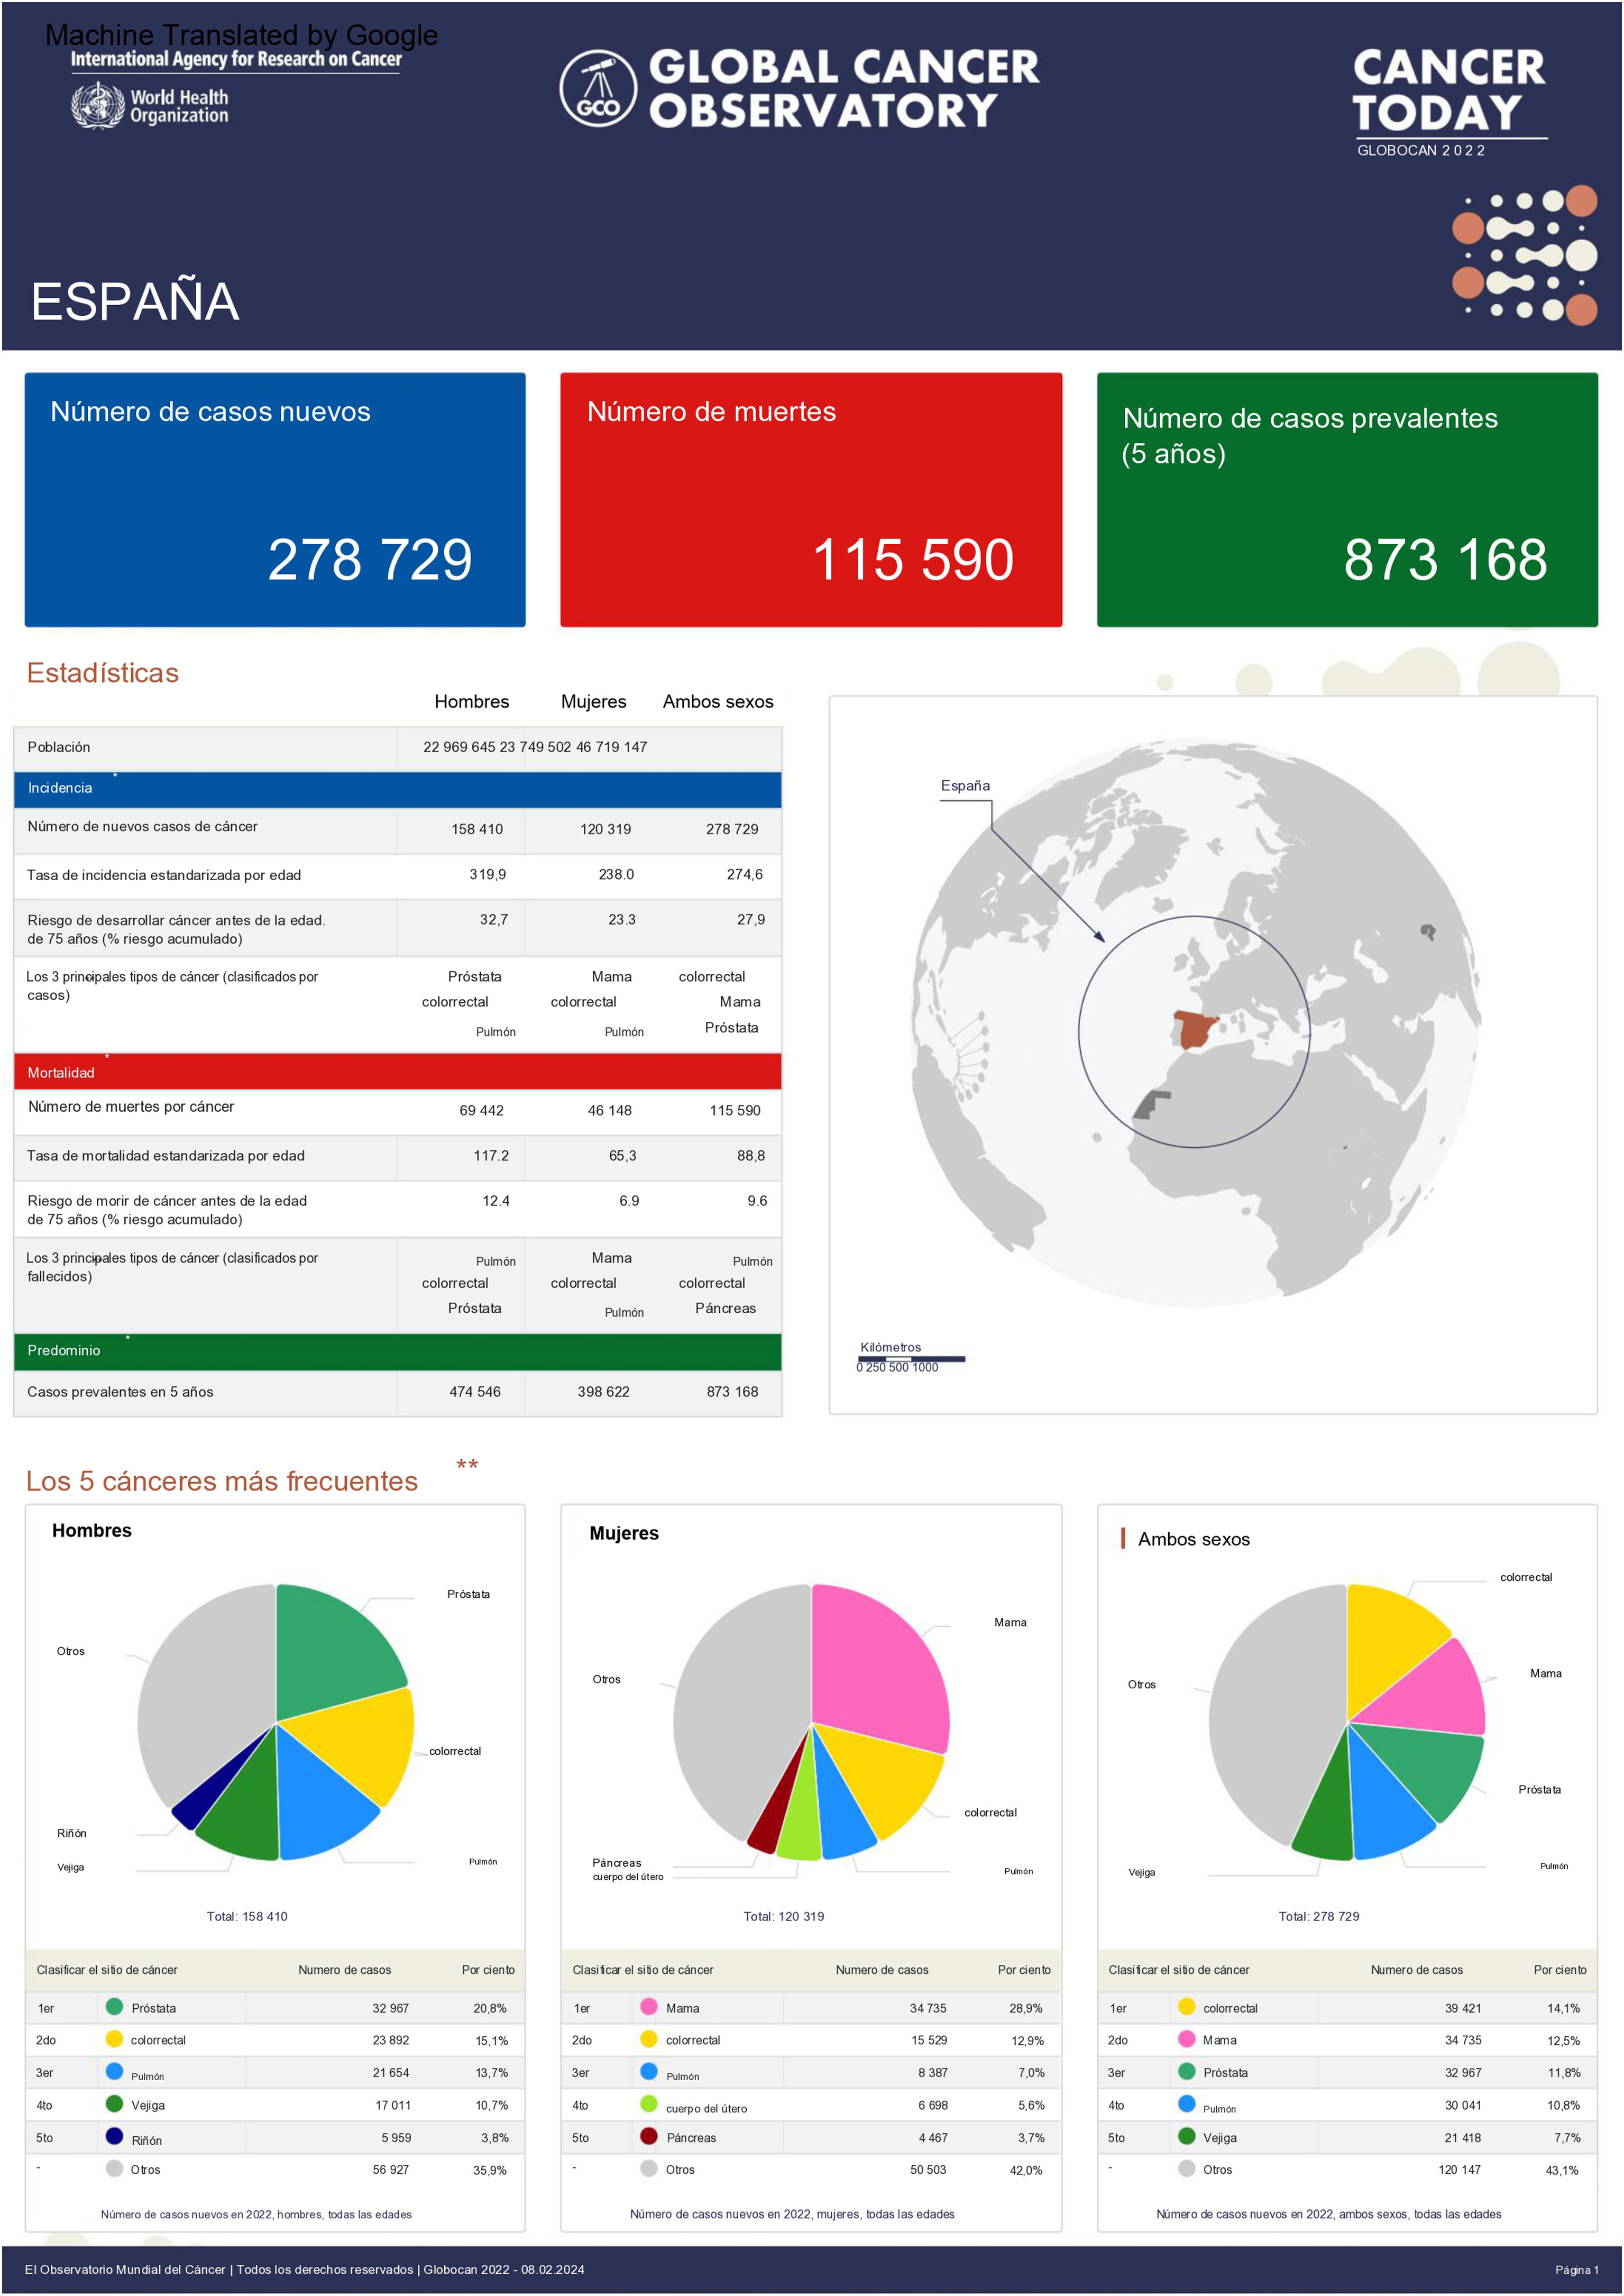The height and width of the screenshot is (2296, 1624).
Task: Click Spain highlighted on the globe map
Action: click(x=1192, y=1027)
